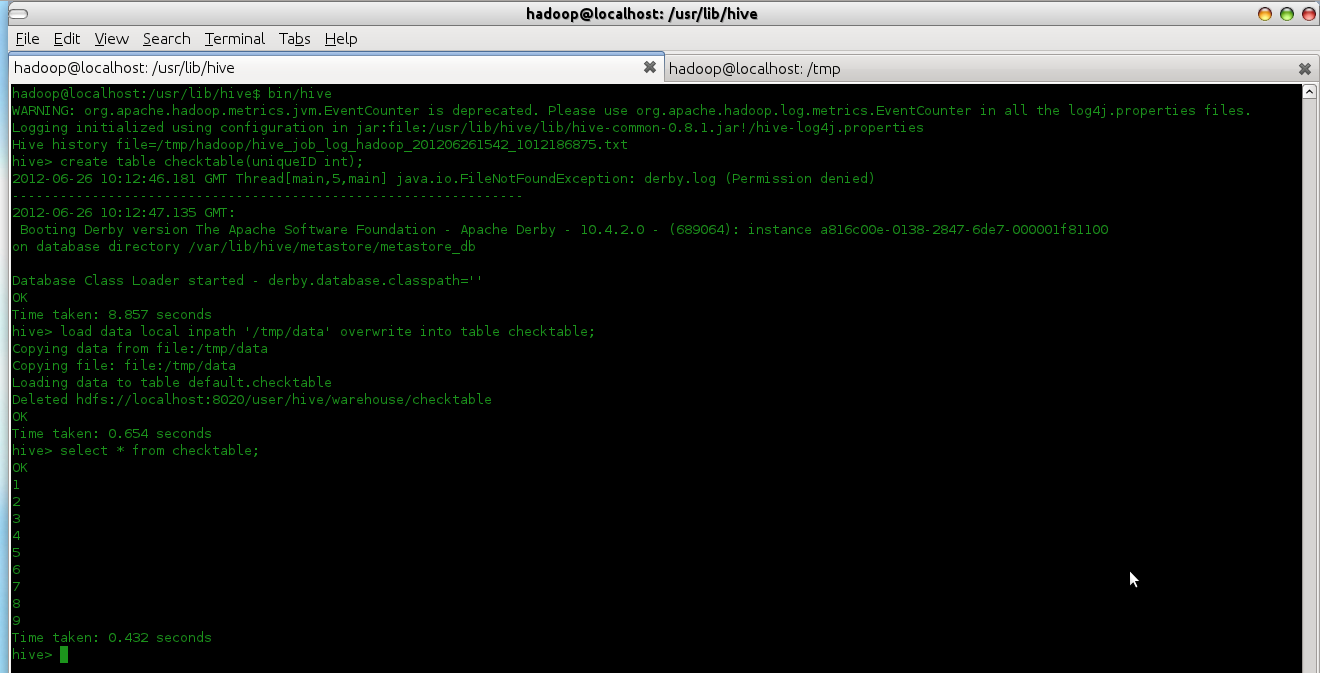Click the 'bin/hive' shell command line

pos(172,94)
